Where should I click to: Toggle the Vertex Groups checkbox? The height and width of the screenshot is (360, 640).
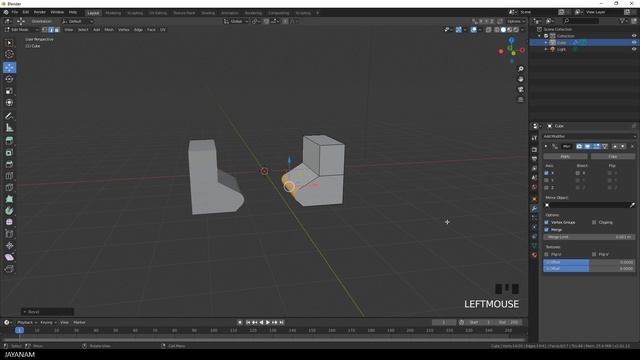[x=547, y=222]
